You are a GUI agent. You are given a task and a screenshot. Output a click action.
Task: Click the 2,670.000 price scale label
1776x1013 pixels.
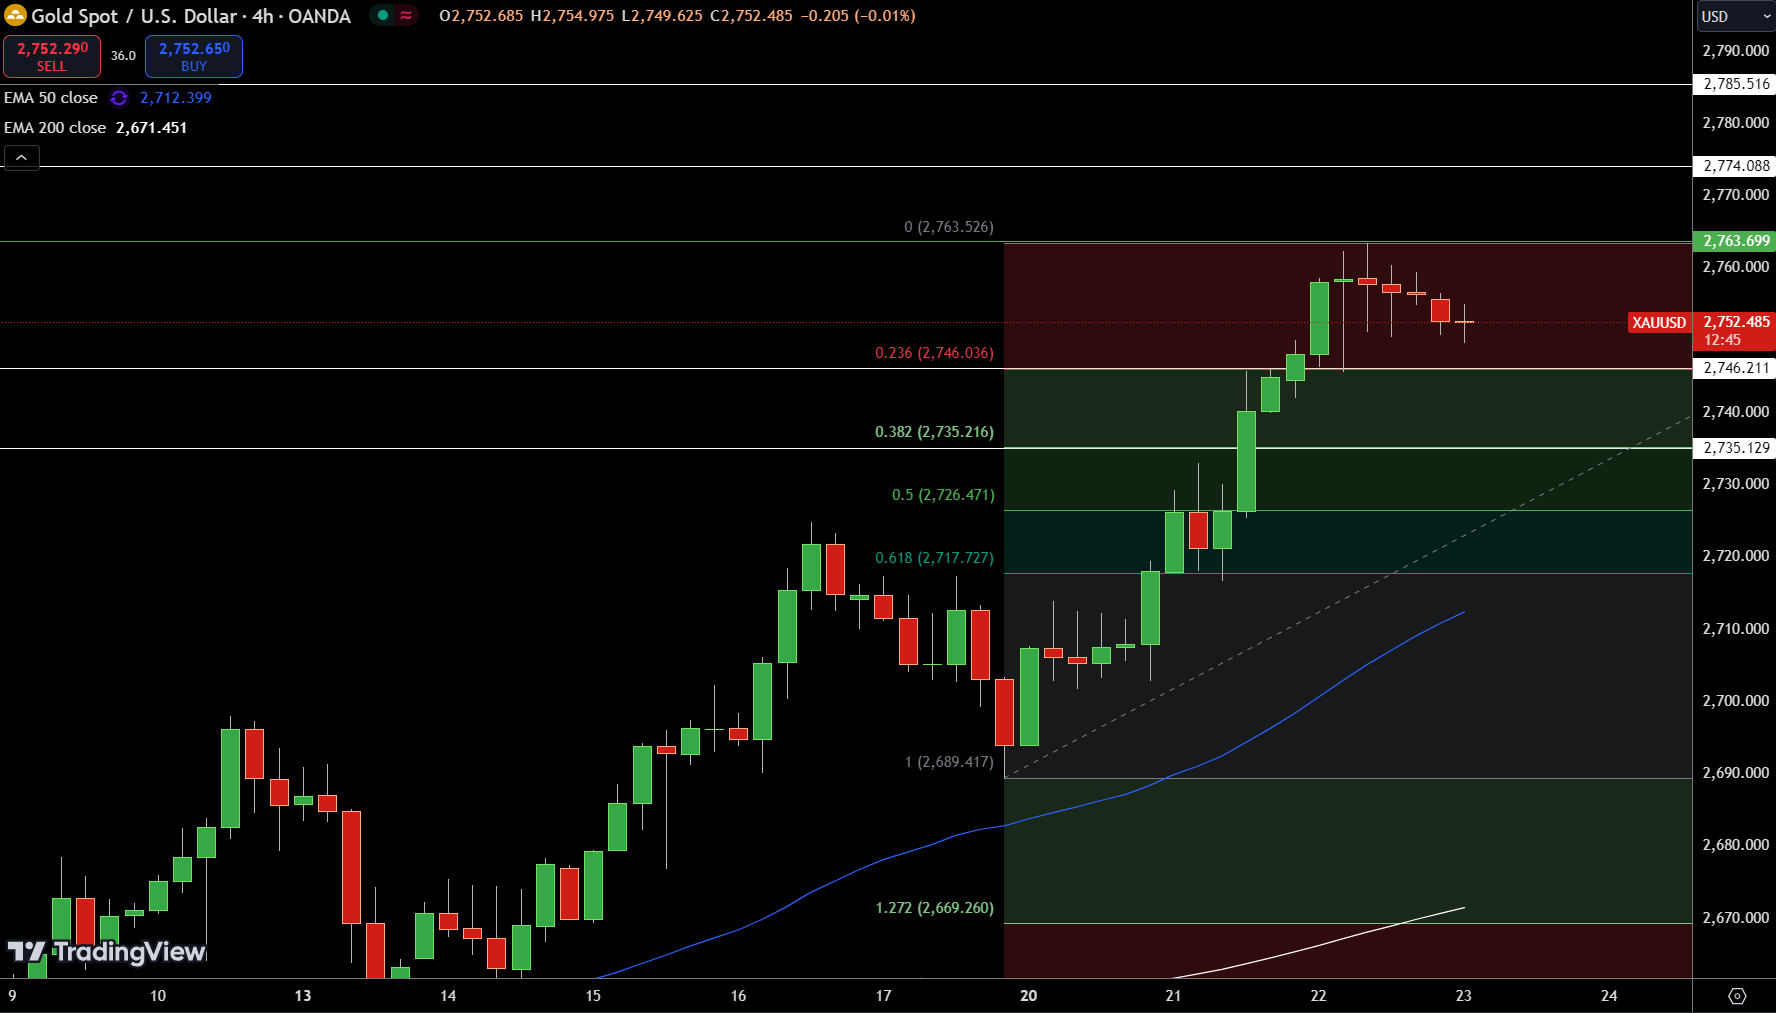click(x=1736, y=918)
